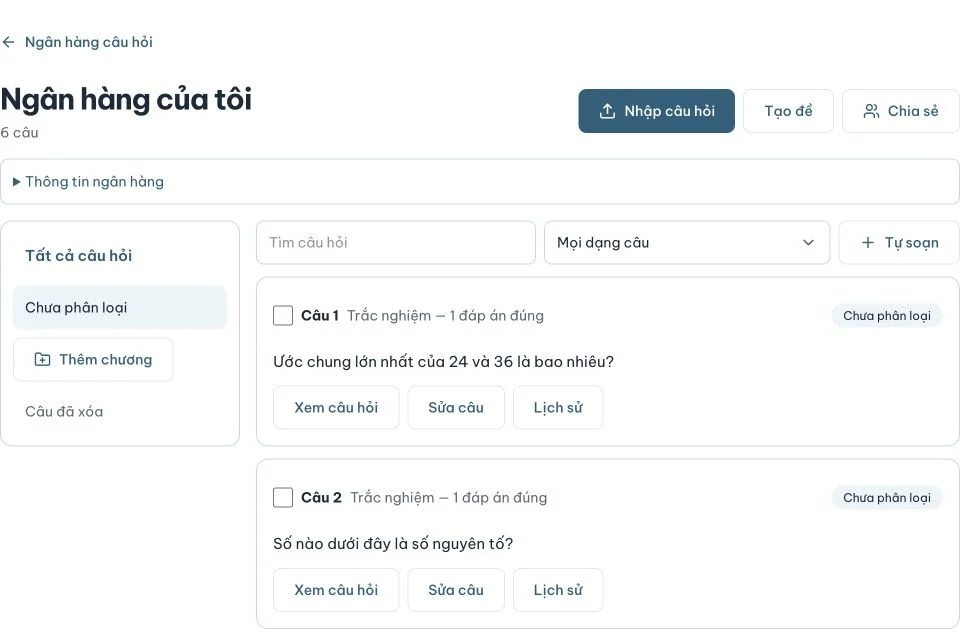Click the question text about số nguyên tố
960x640 pixels.
coord(393,543)
